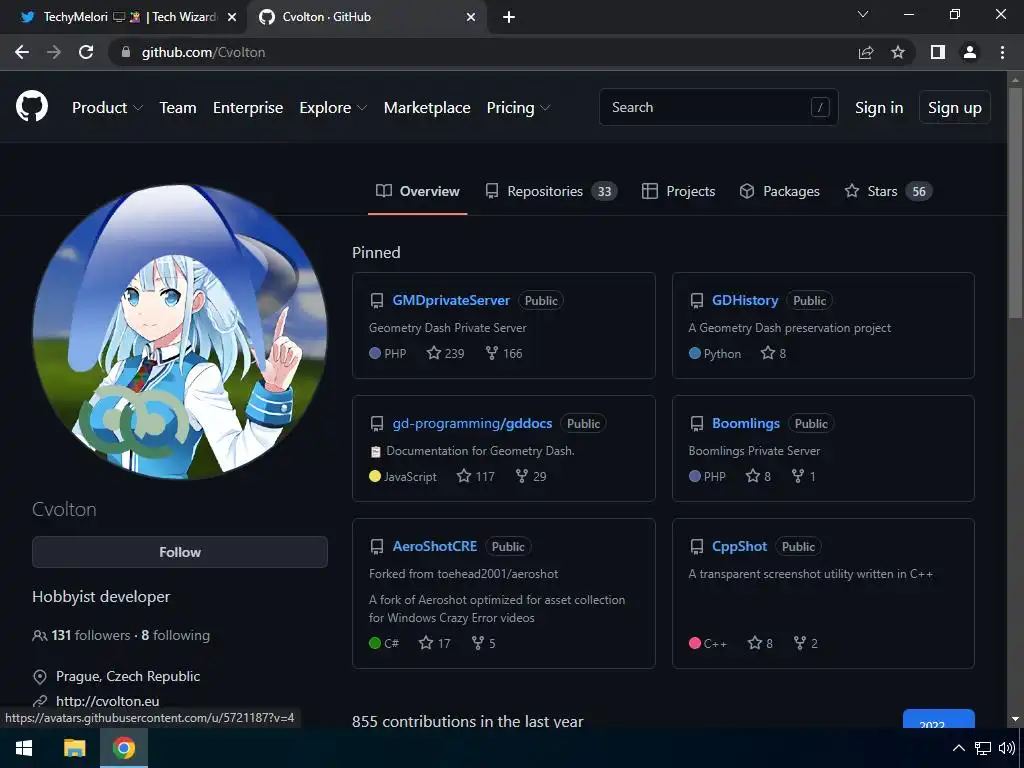Close the Cvolton GitHub tab

471,17
